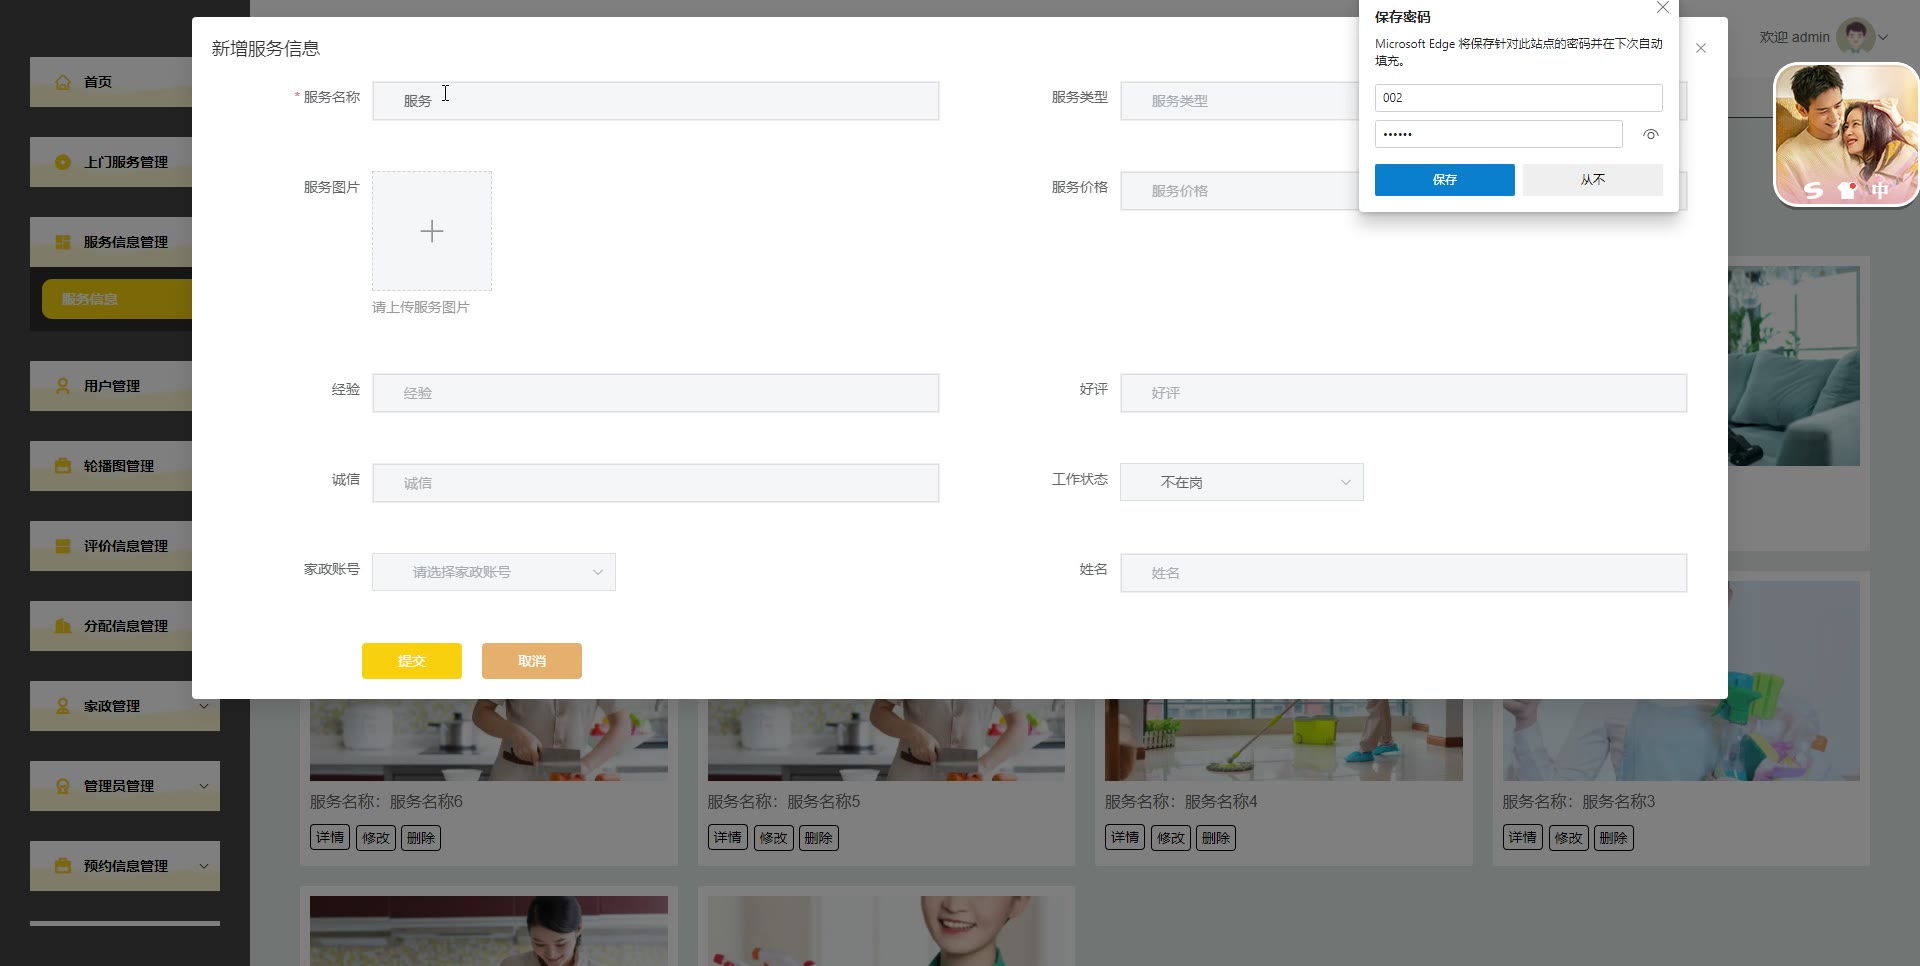Click the 轮播图管理 sidebar icon
Screen dimensions: 1920x966
tap(63, 466)
